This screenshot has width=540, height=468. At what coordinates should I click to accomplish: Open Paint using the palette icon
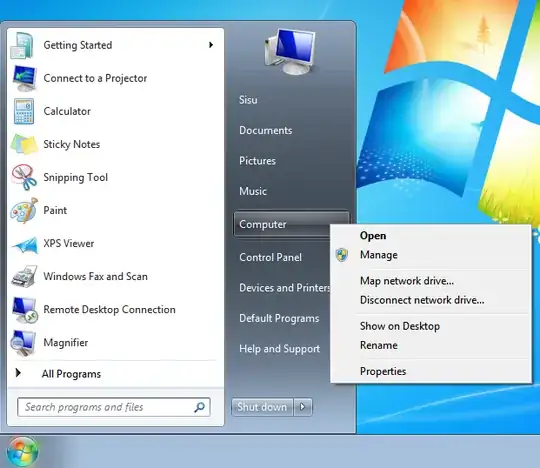click(24, 210)
